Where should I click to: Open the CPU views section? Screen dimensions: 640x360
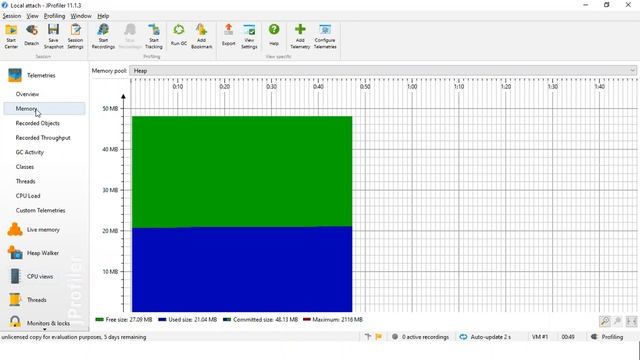tap(40, 276)
